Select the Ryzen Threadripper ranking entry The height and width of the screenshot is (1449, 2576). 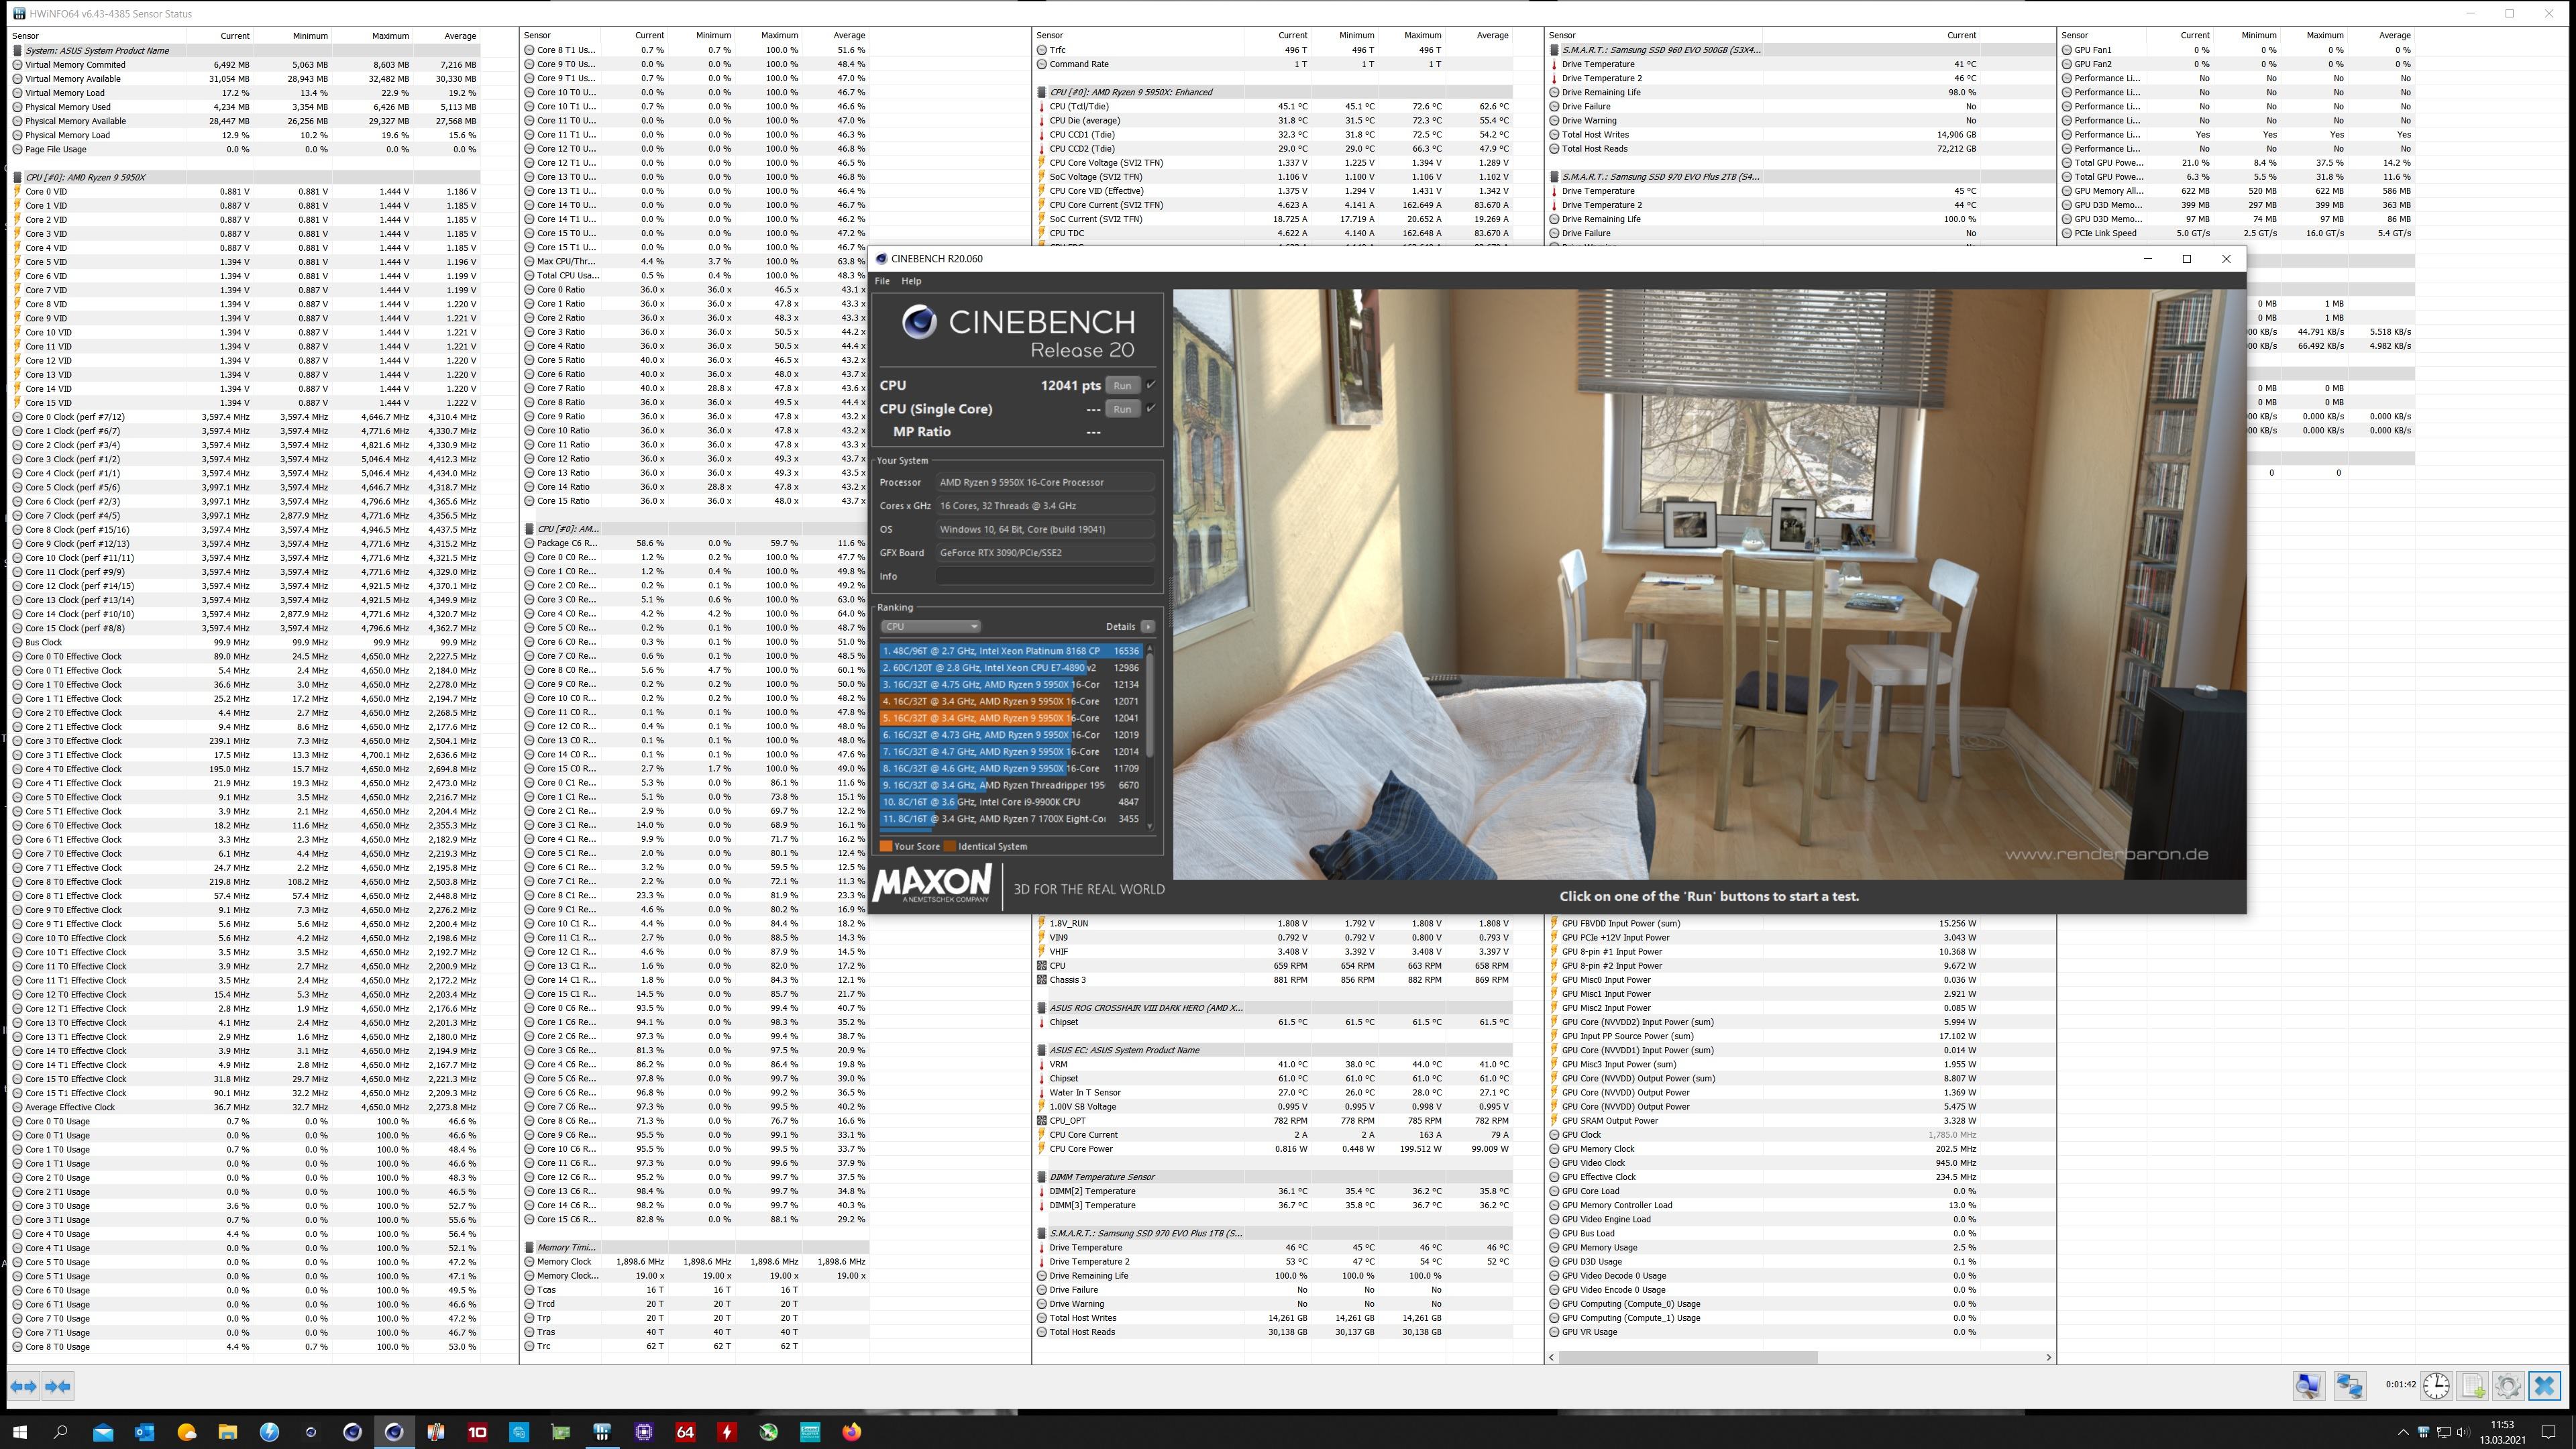coord(1011,785)
